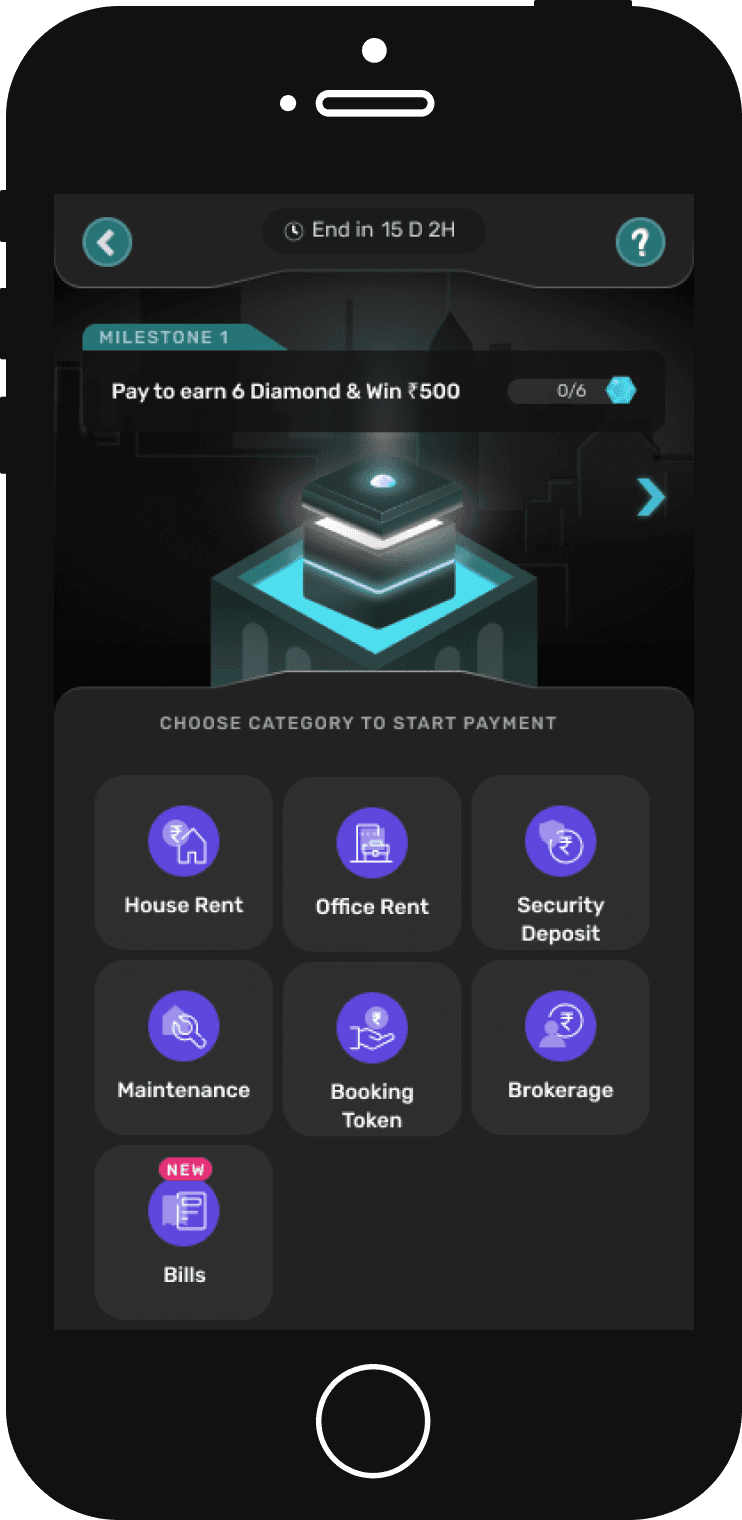
Task: Tap the back arrow icon
Action: pos(107,242)
